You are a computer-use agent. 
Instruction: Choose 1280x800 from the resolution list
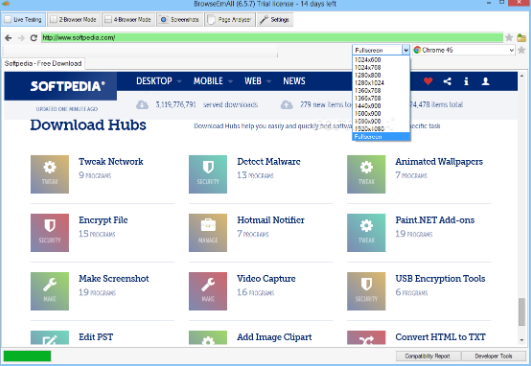[381, 75]
